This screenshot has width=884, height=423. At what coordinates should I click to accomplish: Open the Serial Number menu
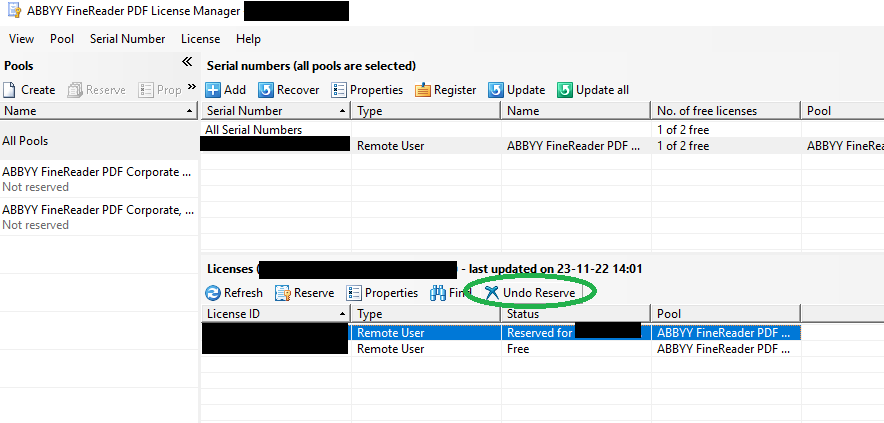pos(127,39)
